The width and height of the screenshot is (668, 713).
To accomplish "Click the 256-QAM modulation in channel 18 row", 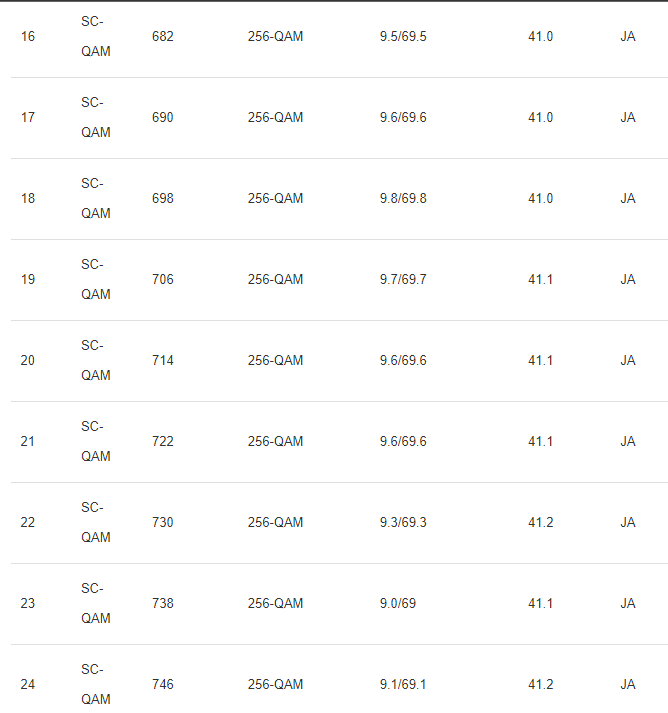I will tap(275, 199).
